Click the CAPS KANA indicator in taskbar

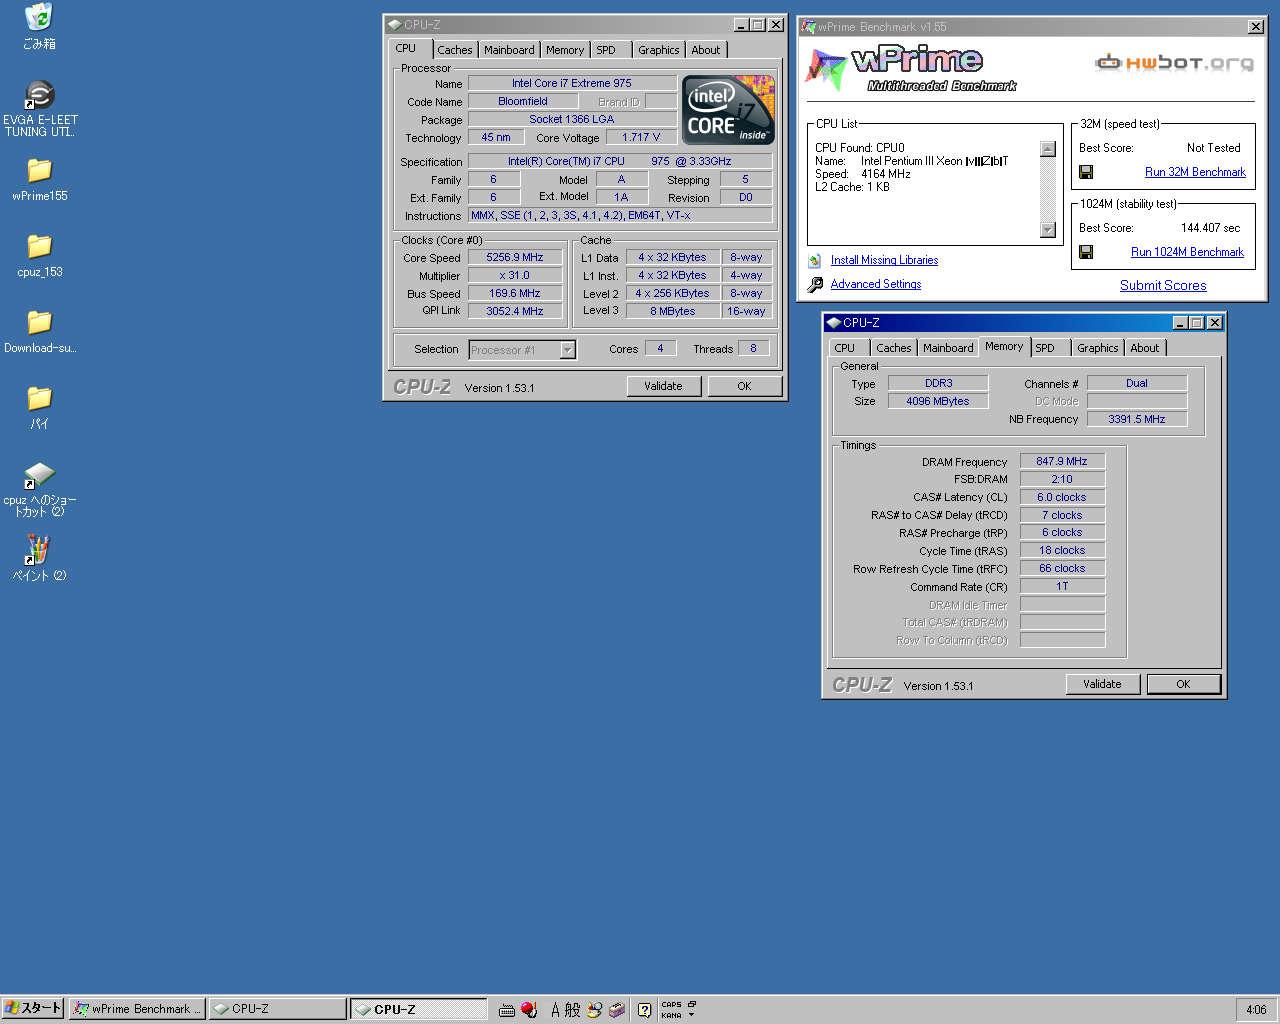[671, 1010]
